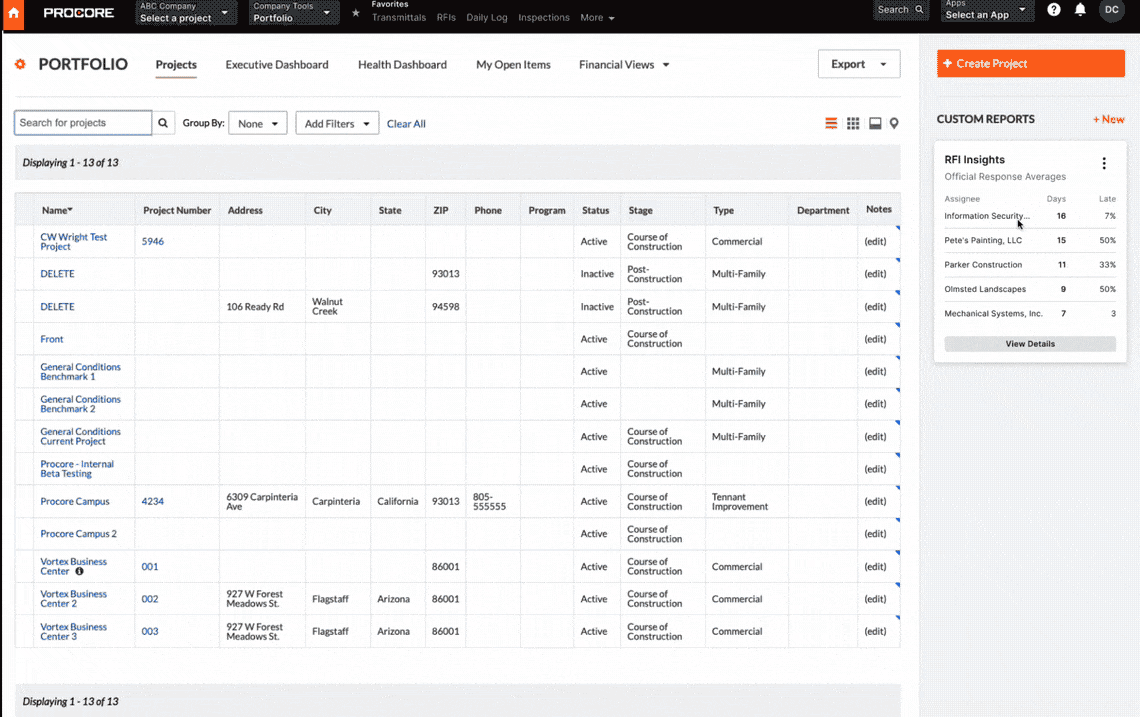The image size is (1140, 717).
Task: Open the Company Tools Portfolio dropdown
Action: tap(294, 12)
